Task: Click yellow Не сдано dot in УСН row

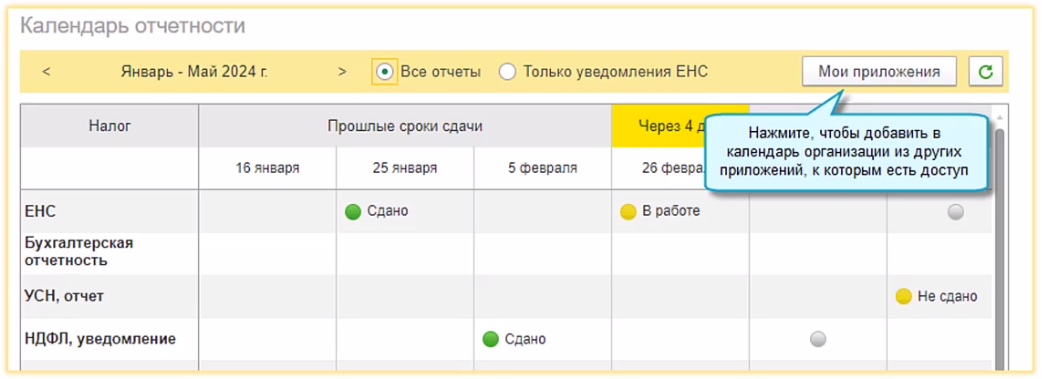Action: (903, 297)
